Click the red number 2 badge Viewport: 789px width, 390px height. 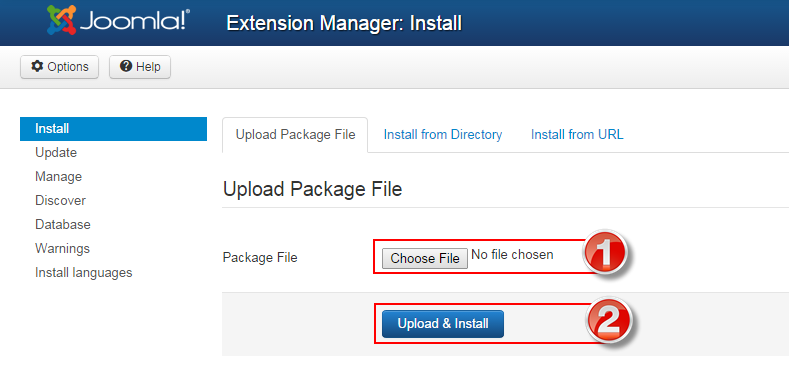608,321
